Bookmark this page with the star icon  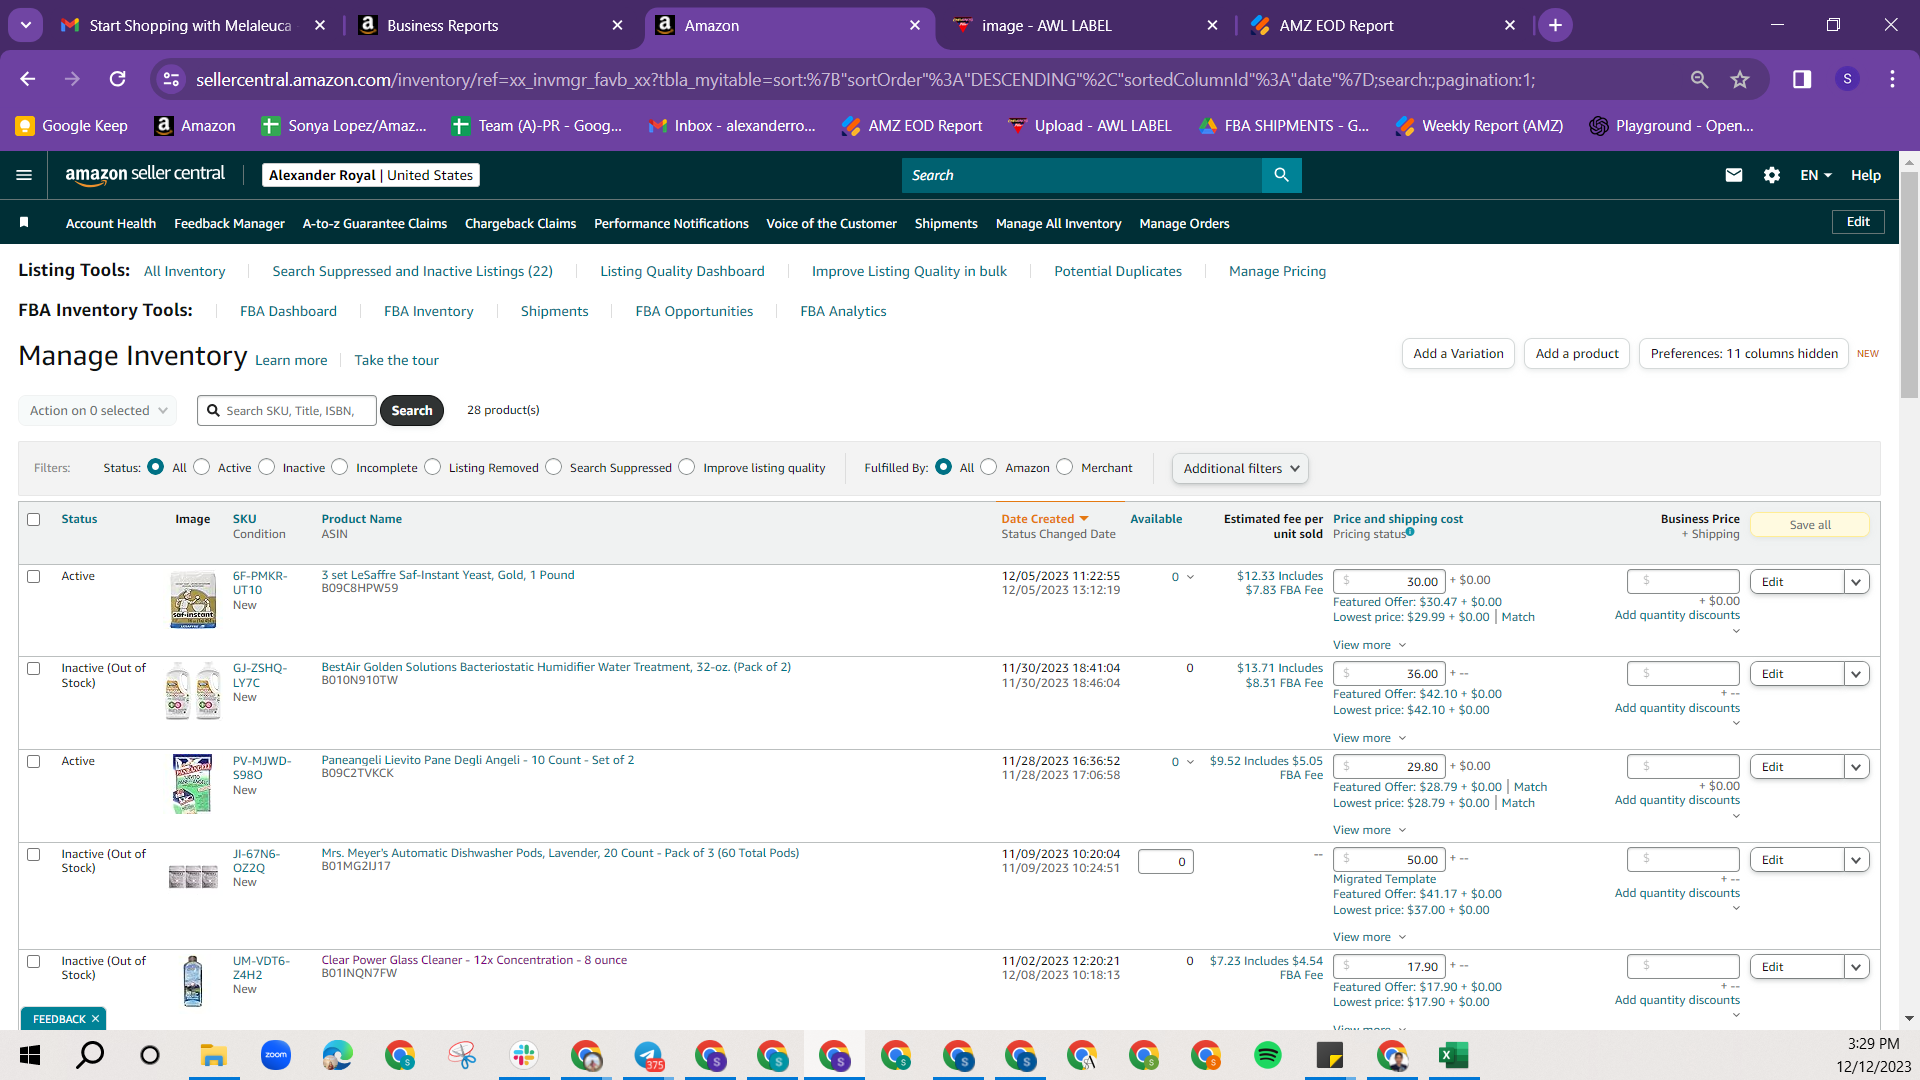1740,79
